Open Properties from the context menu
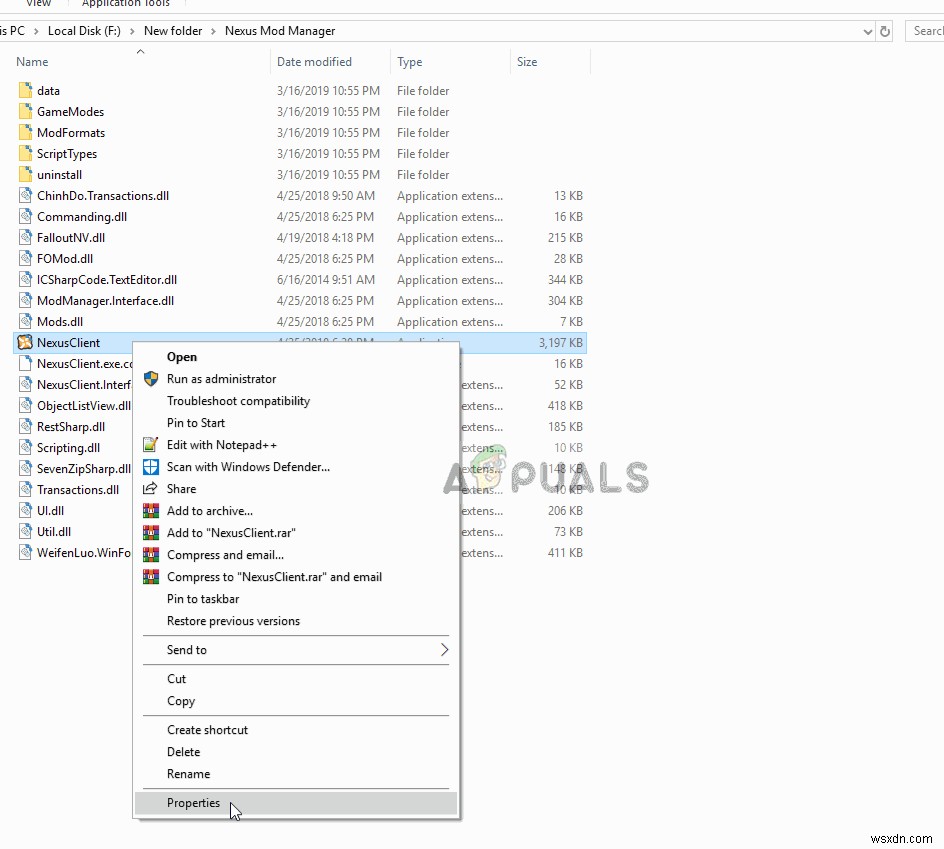944x849 pixels. [x=193, y=802]
